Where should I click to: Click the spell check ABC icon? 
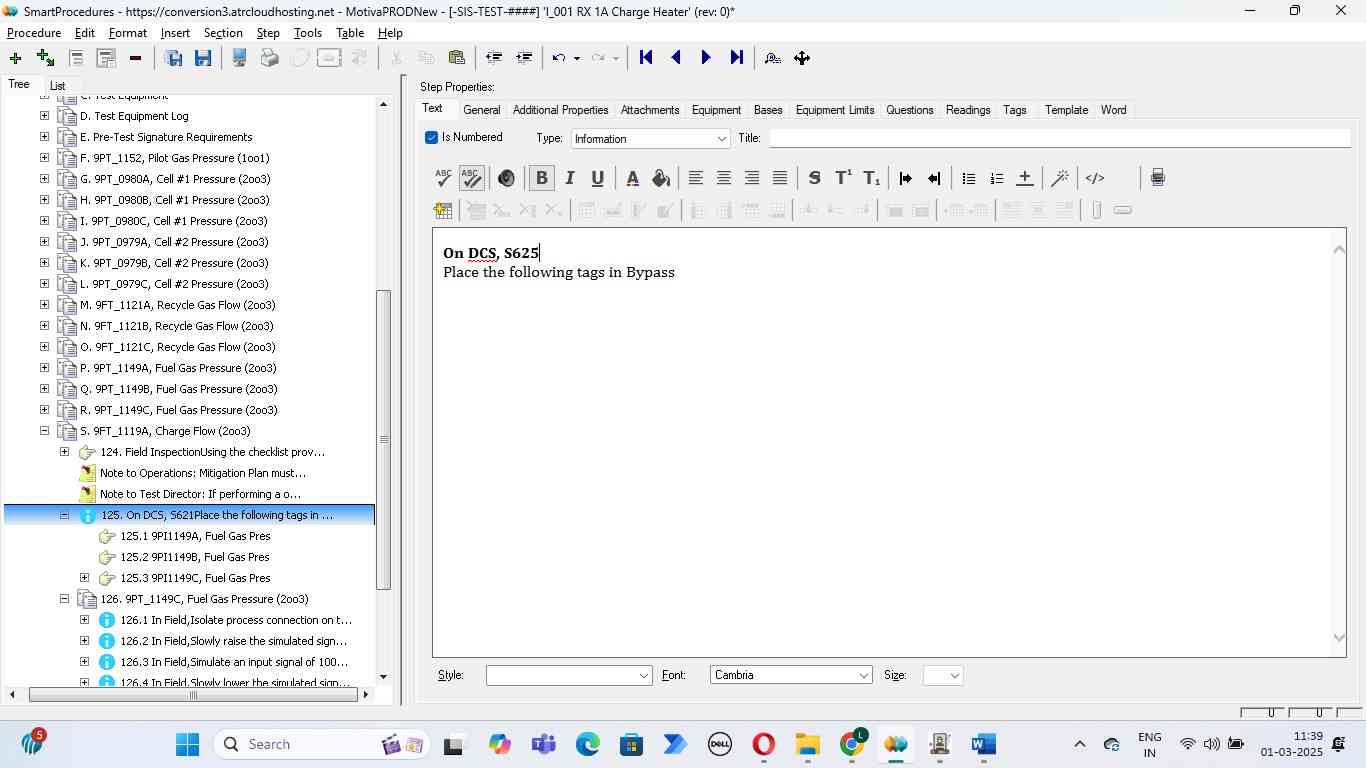[x=443, y=178]
